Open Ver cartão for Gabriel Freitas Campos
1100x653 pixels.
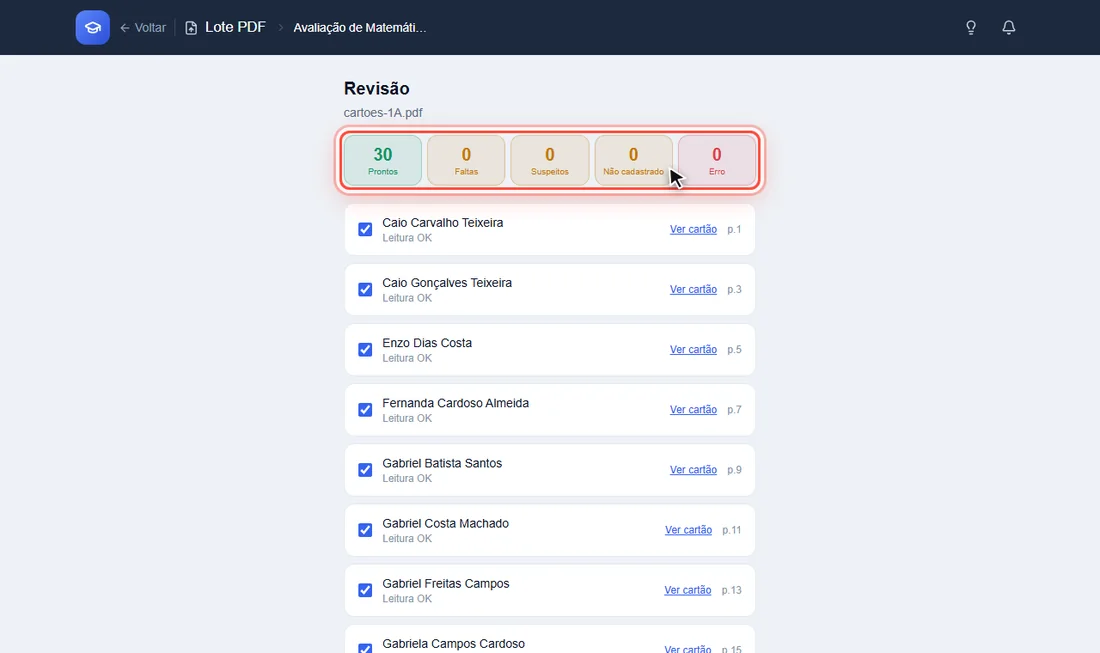pyautogui.click(x=688, y=591)
